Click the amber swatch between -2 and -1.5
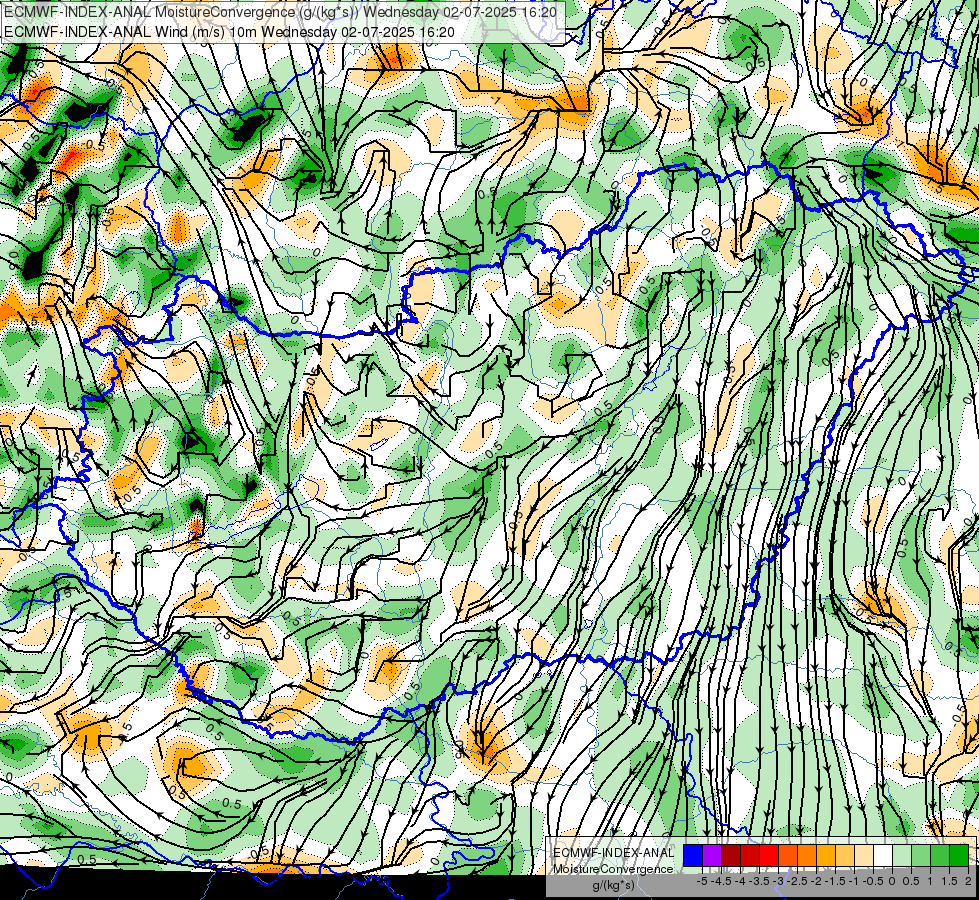This screenshot has width=979, height=900. 826,856
